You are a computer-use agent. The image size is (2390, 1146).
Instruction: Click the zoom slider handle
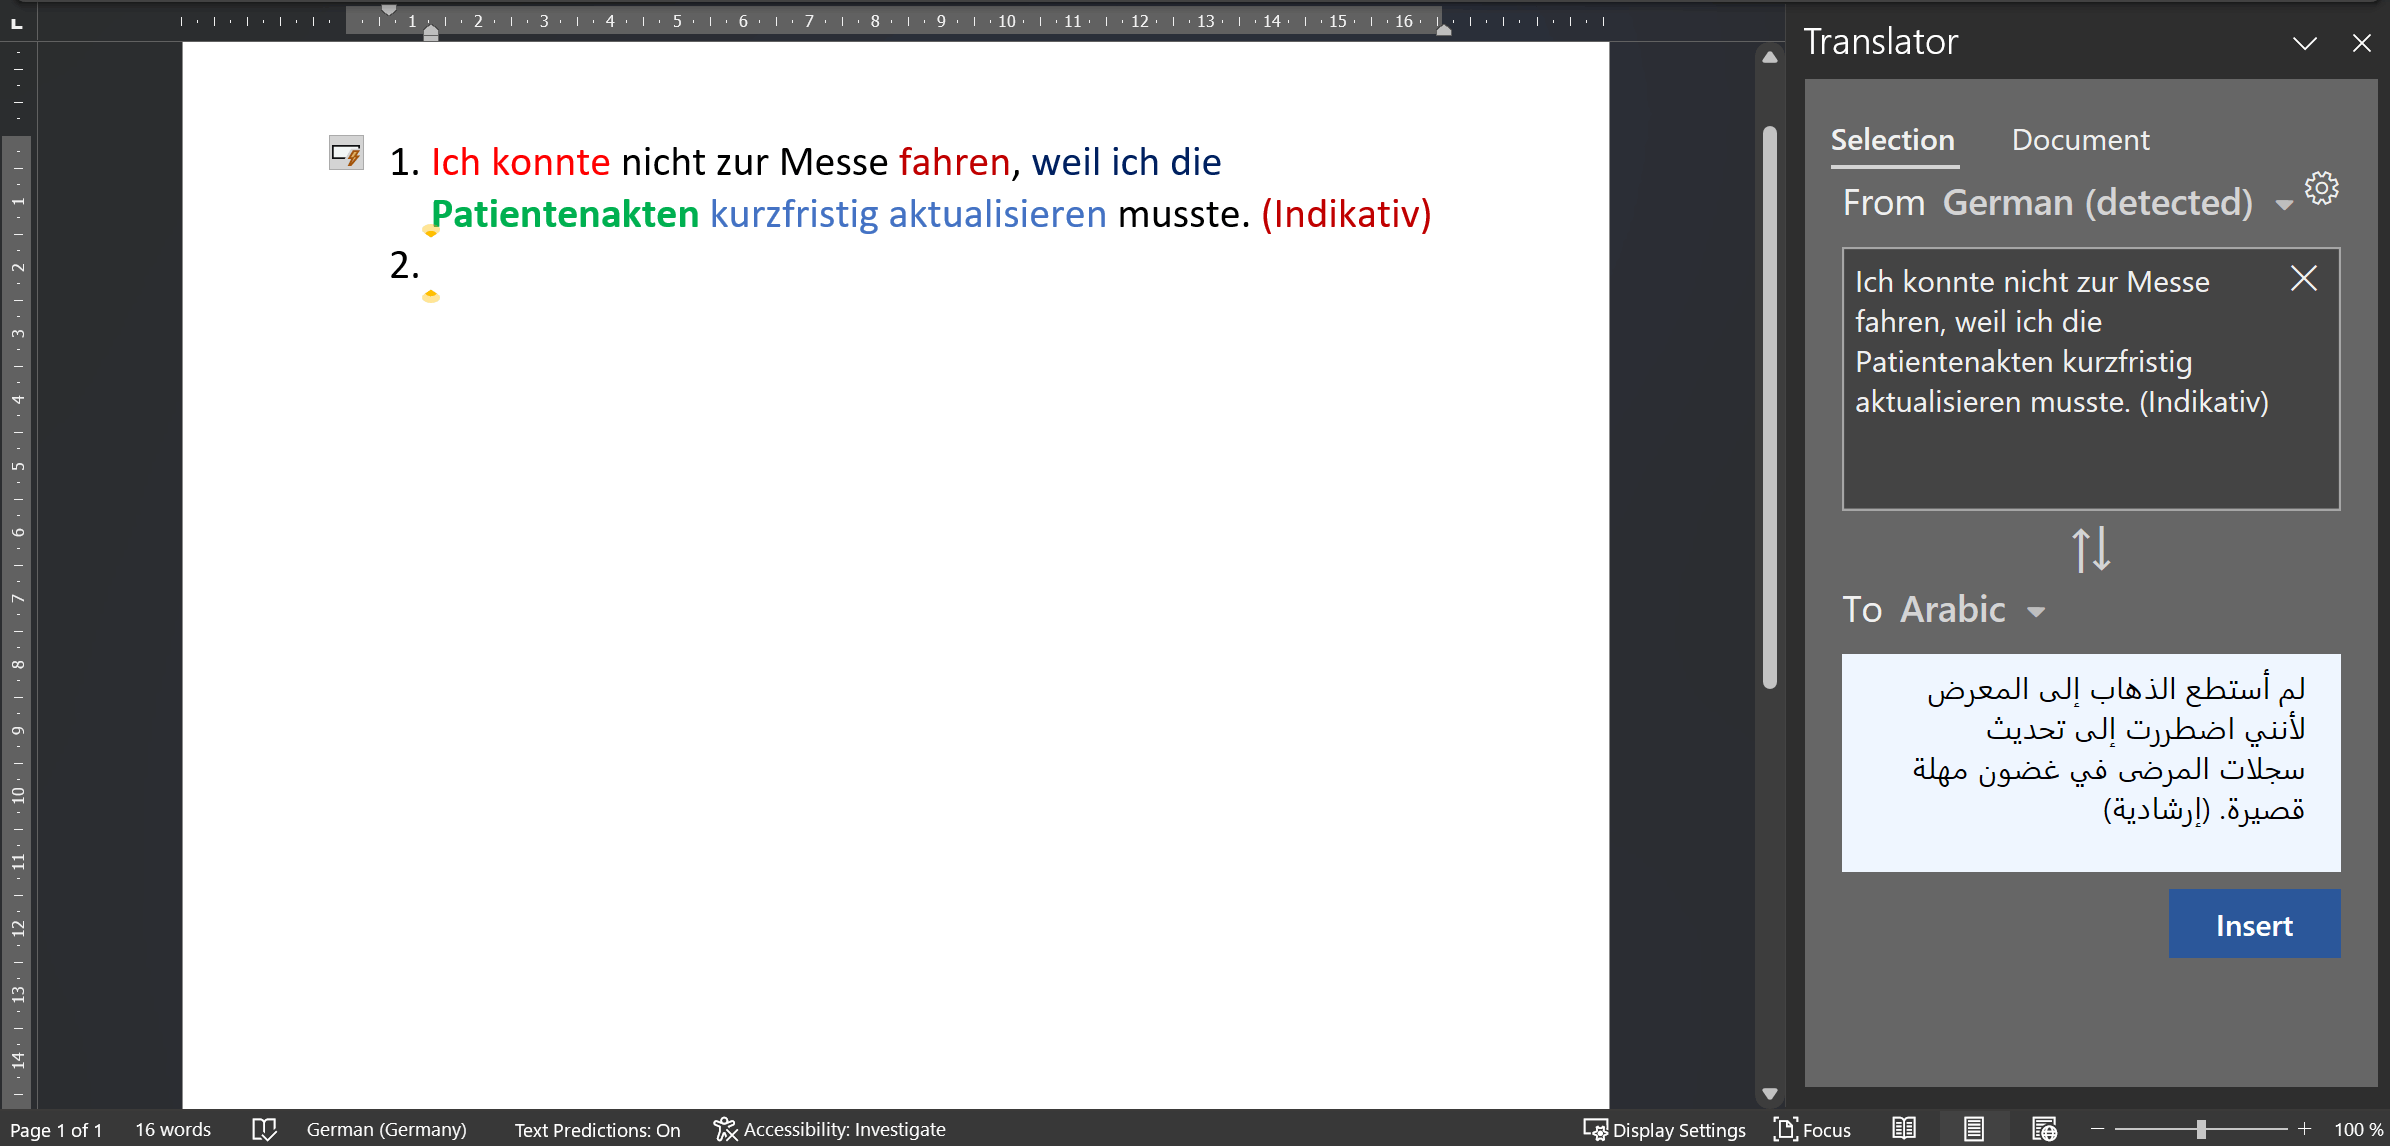(2201, 1129)
